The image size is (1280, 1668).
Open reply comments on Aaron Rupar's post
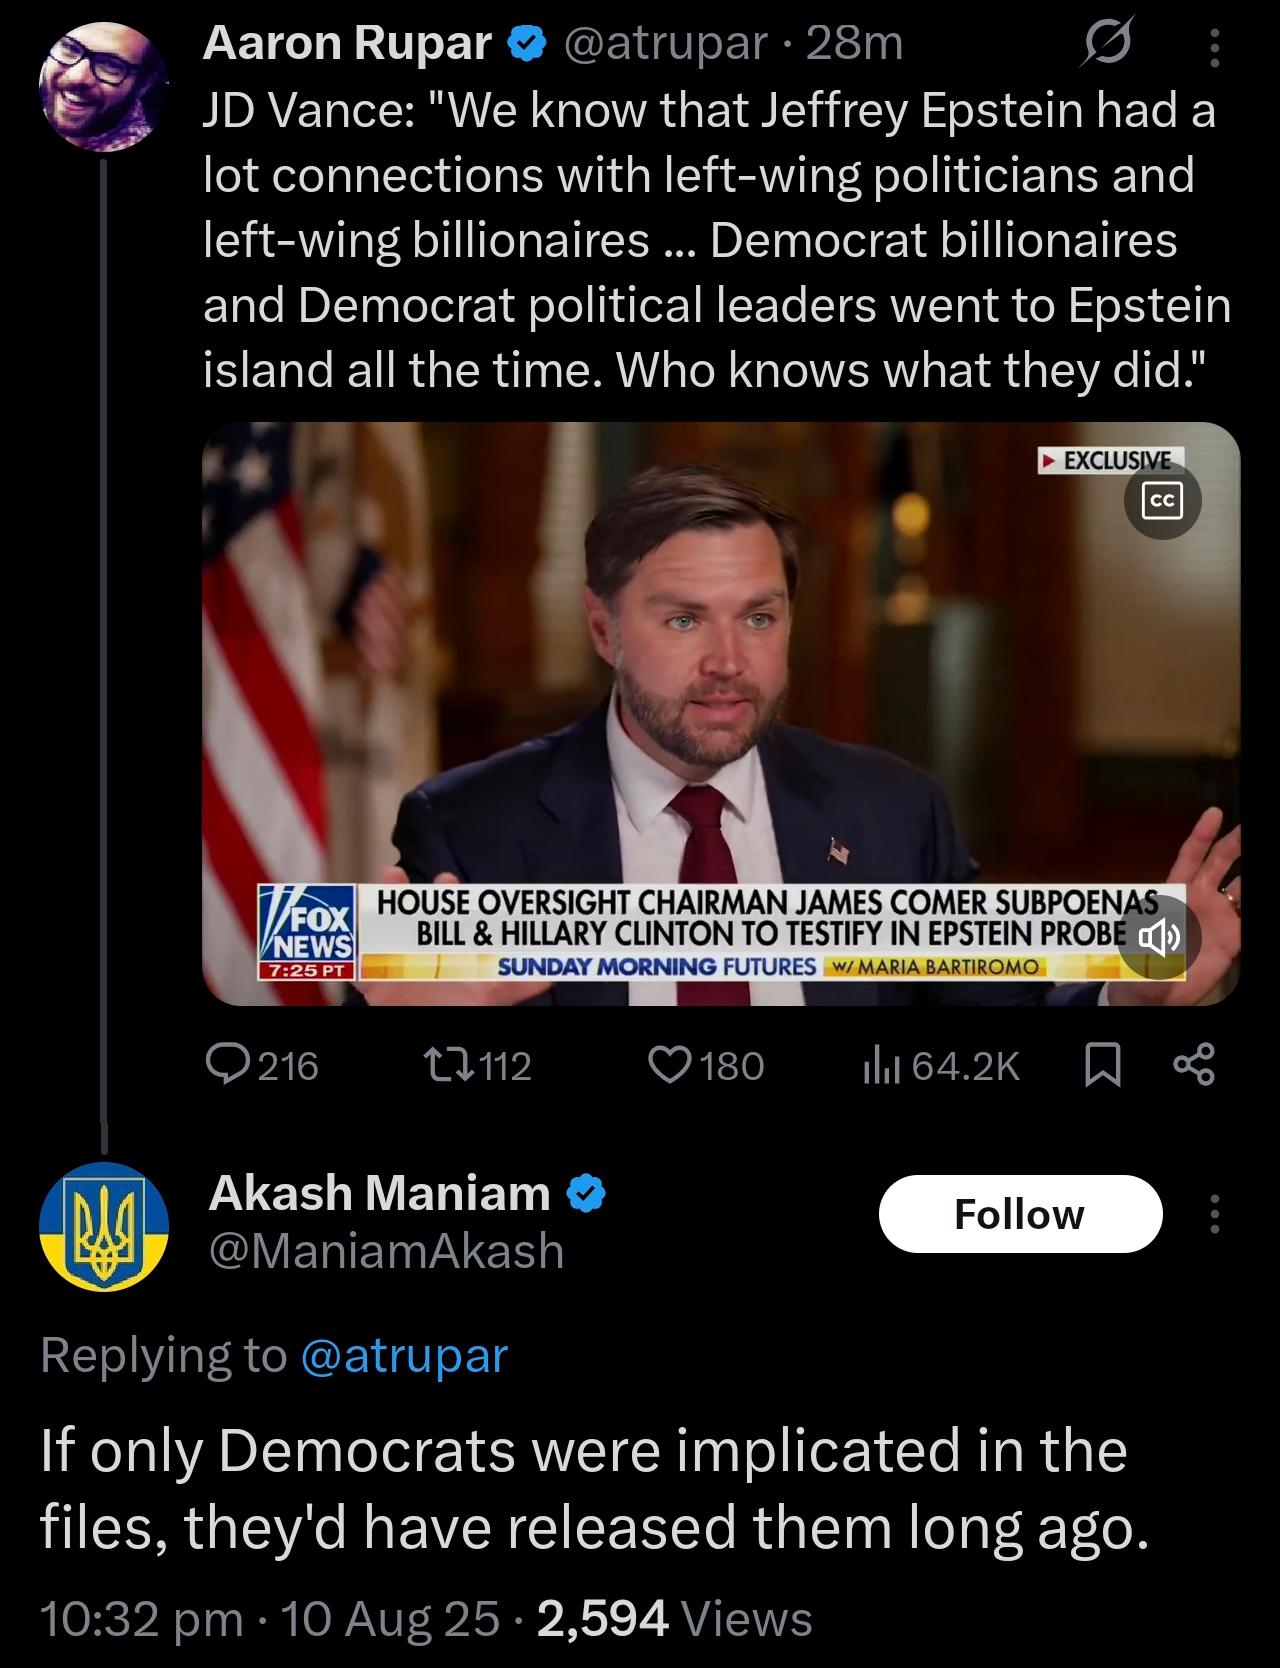262,1065
